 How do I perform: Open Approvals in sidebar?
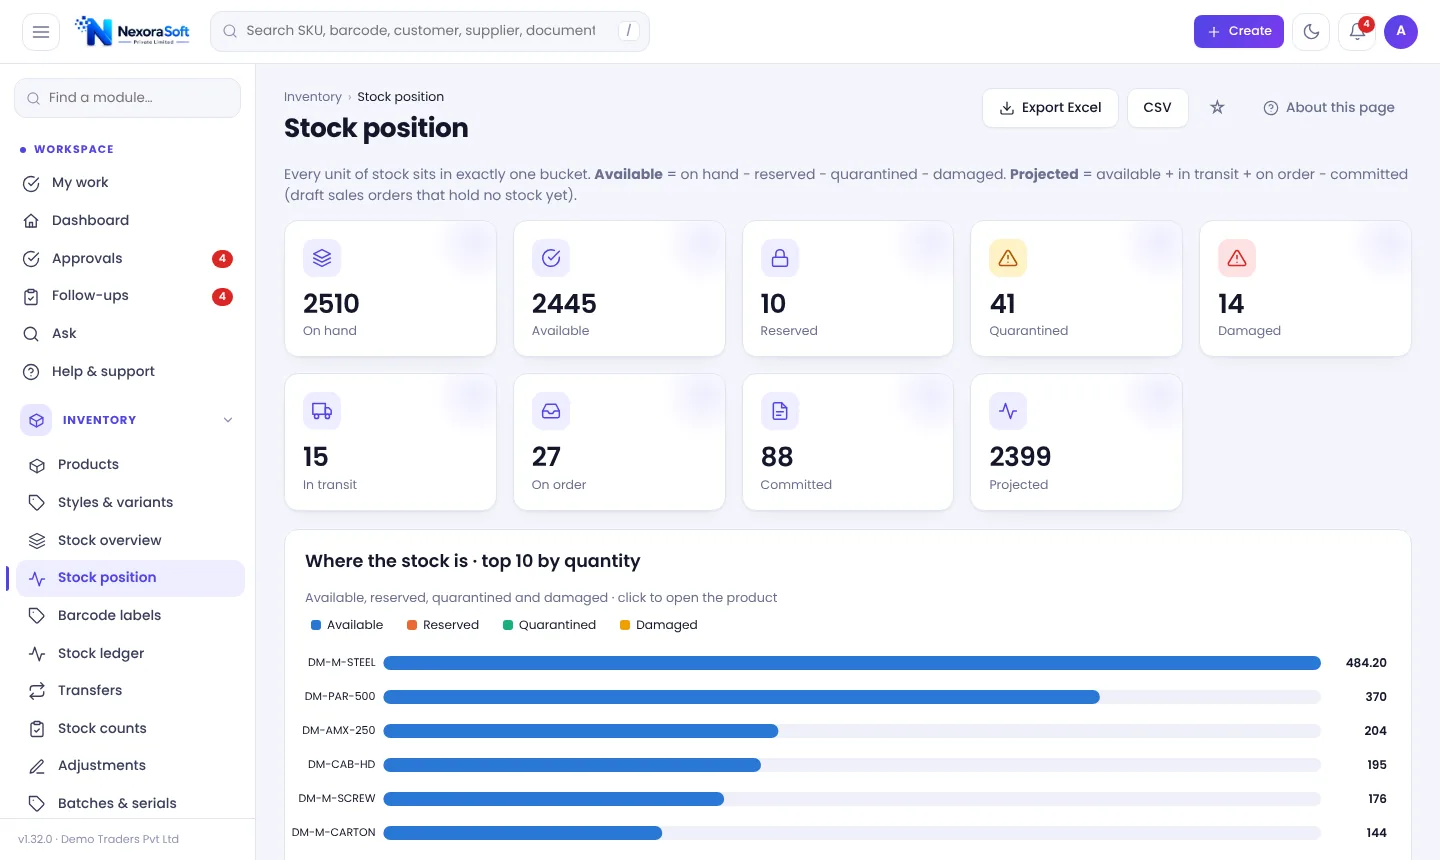coord(127,258)
